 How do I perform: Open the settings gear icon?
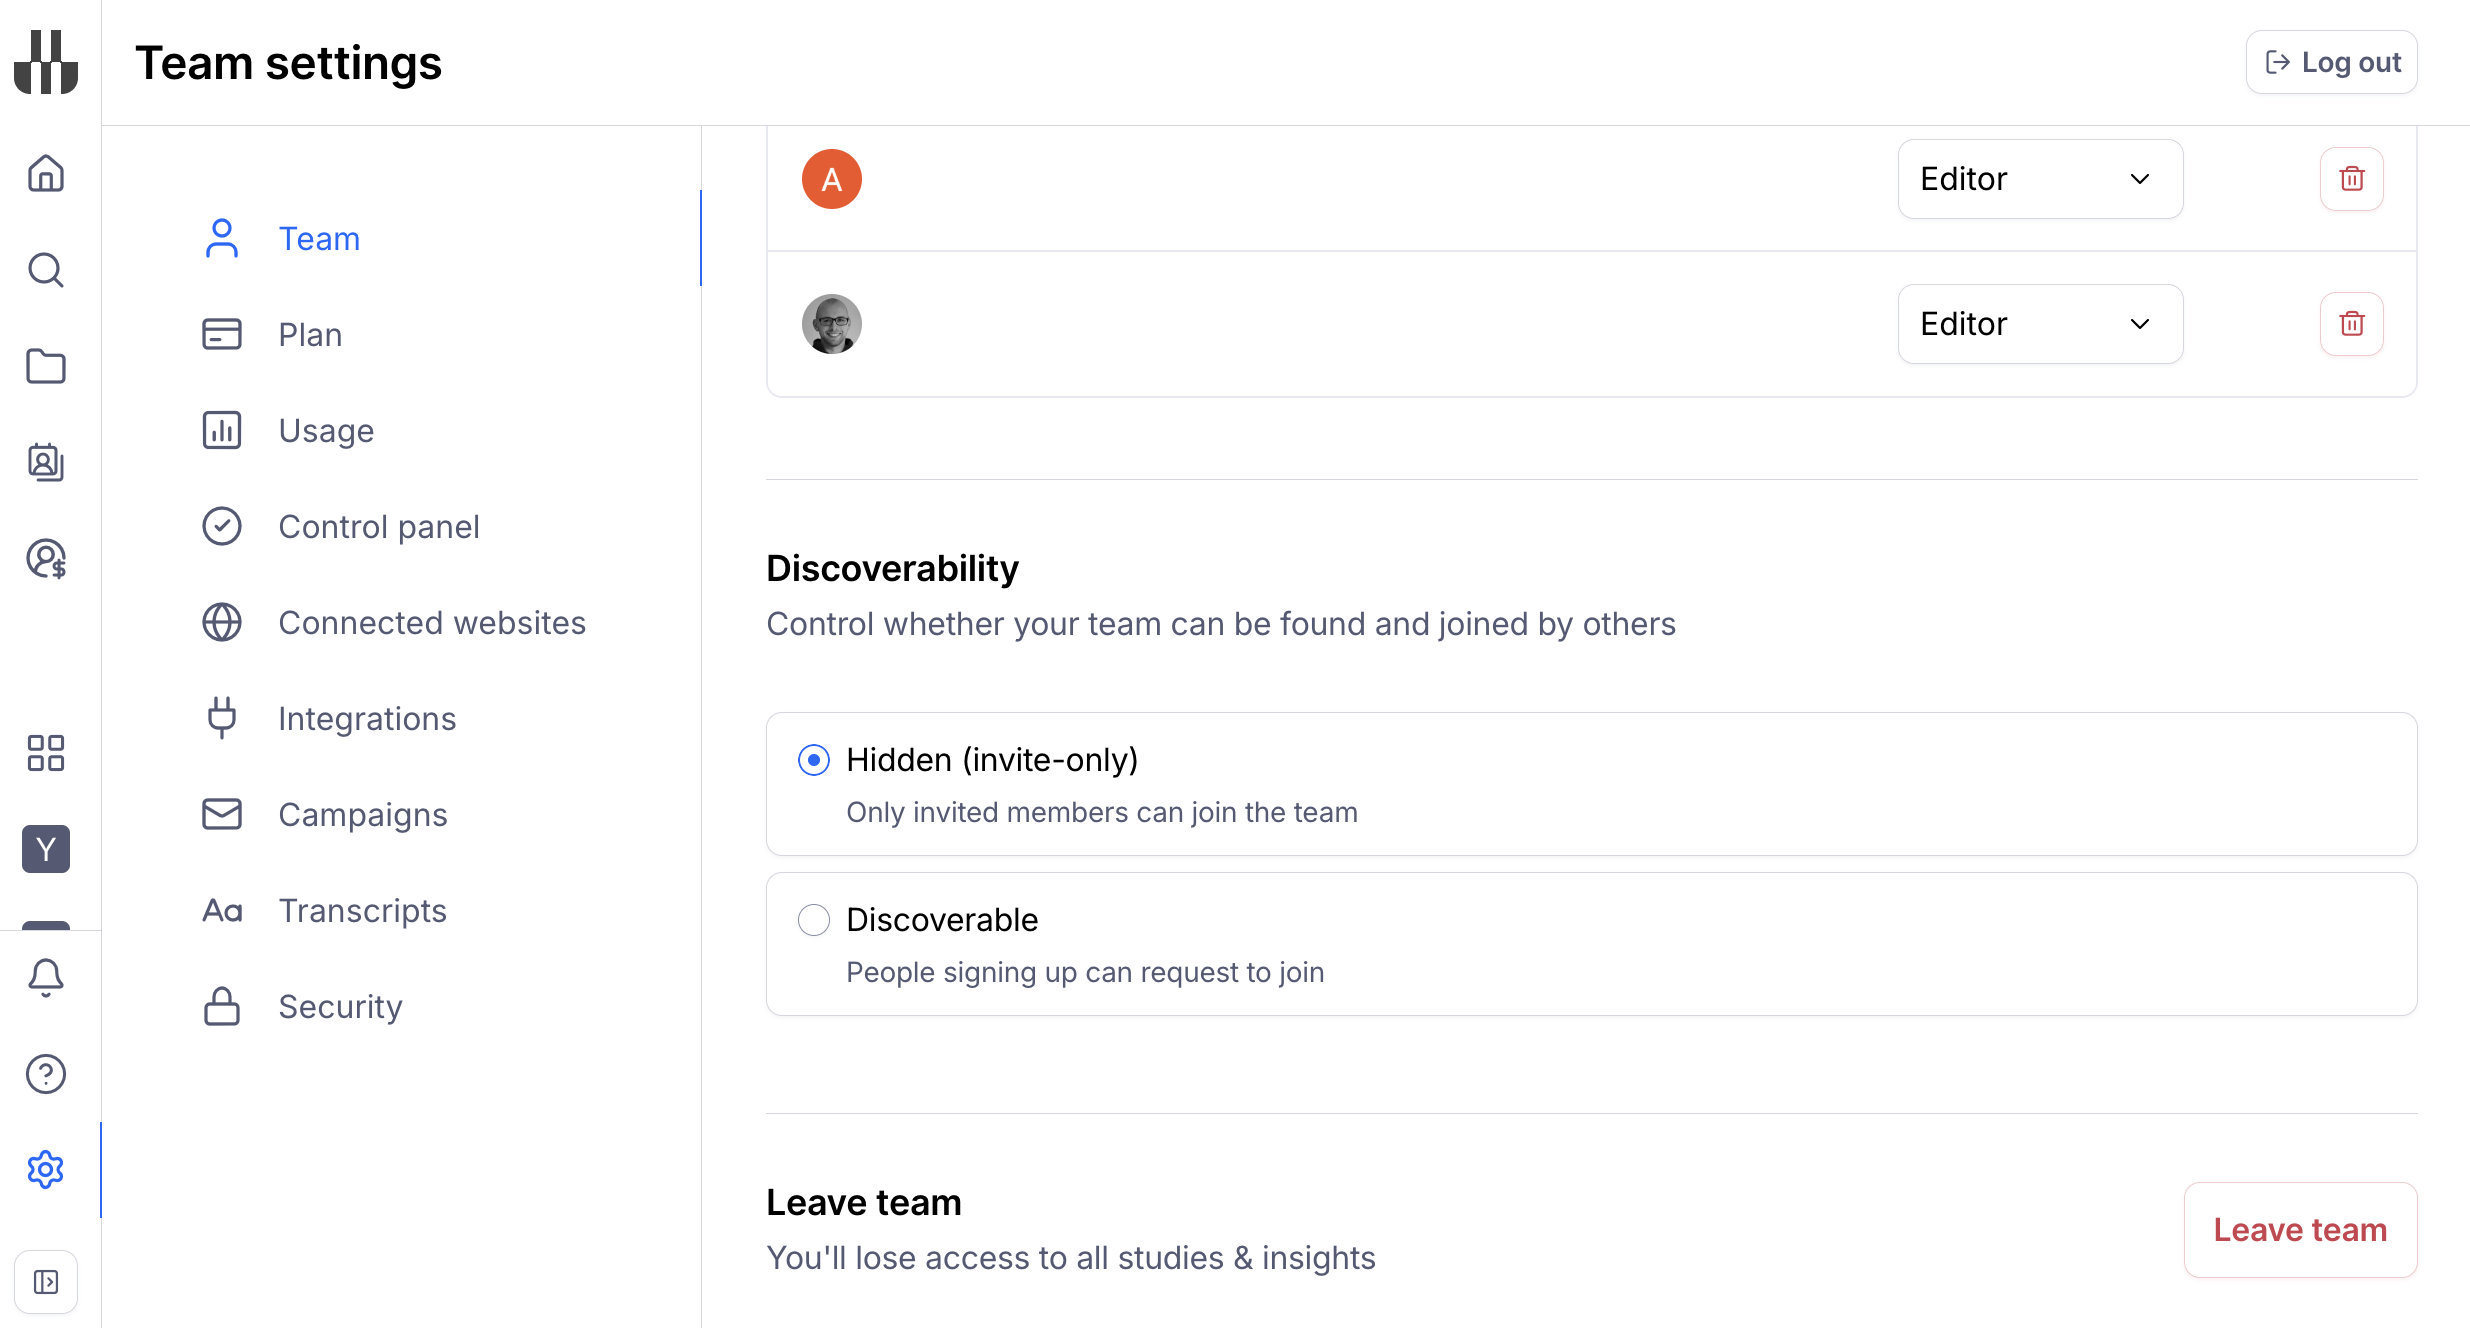click(x=46, y=1170)
